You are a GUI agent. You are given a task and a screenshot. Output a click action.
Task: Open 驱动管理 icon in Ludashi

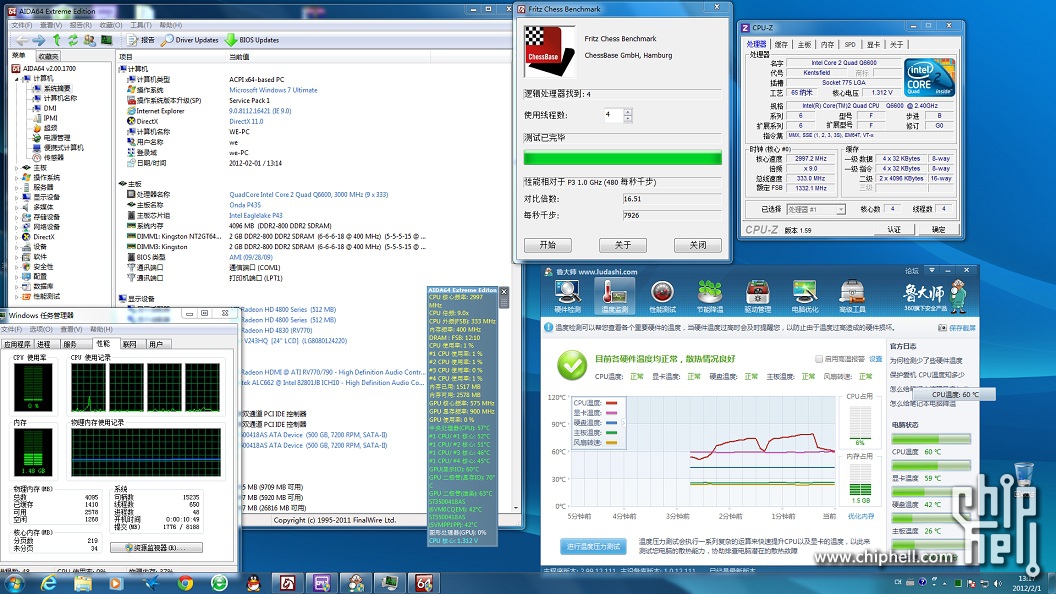(x=758, y=296)
